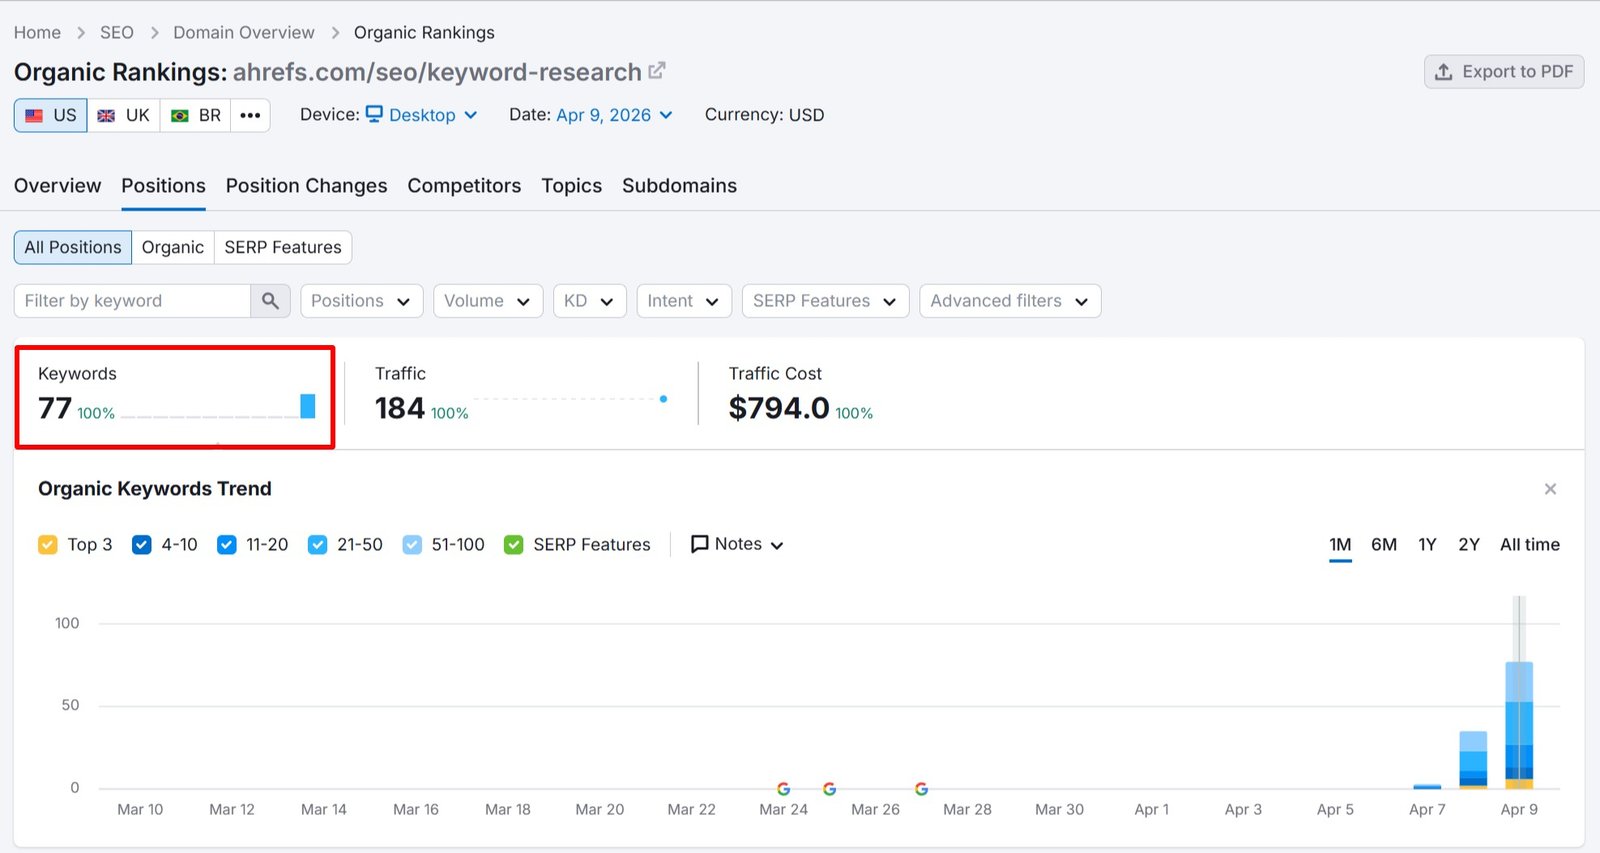Expand the Intent filter dropdown

(684, 301)
